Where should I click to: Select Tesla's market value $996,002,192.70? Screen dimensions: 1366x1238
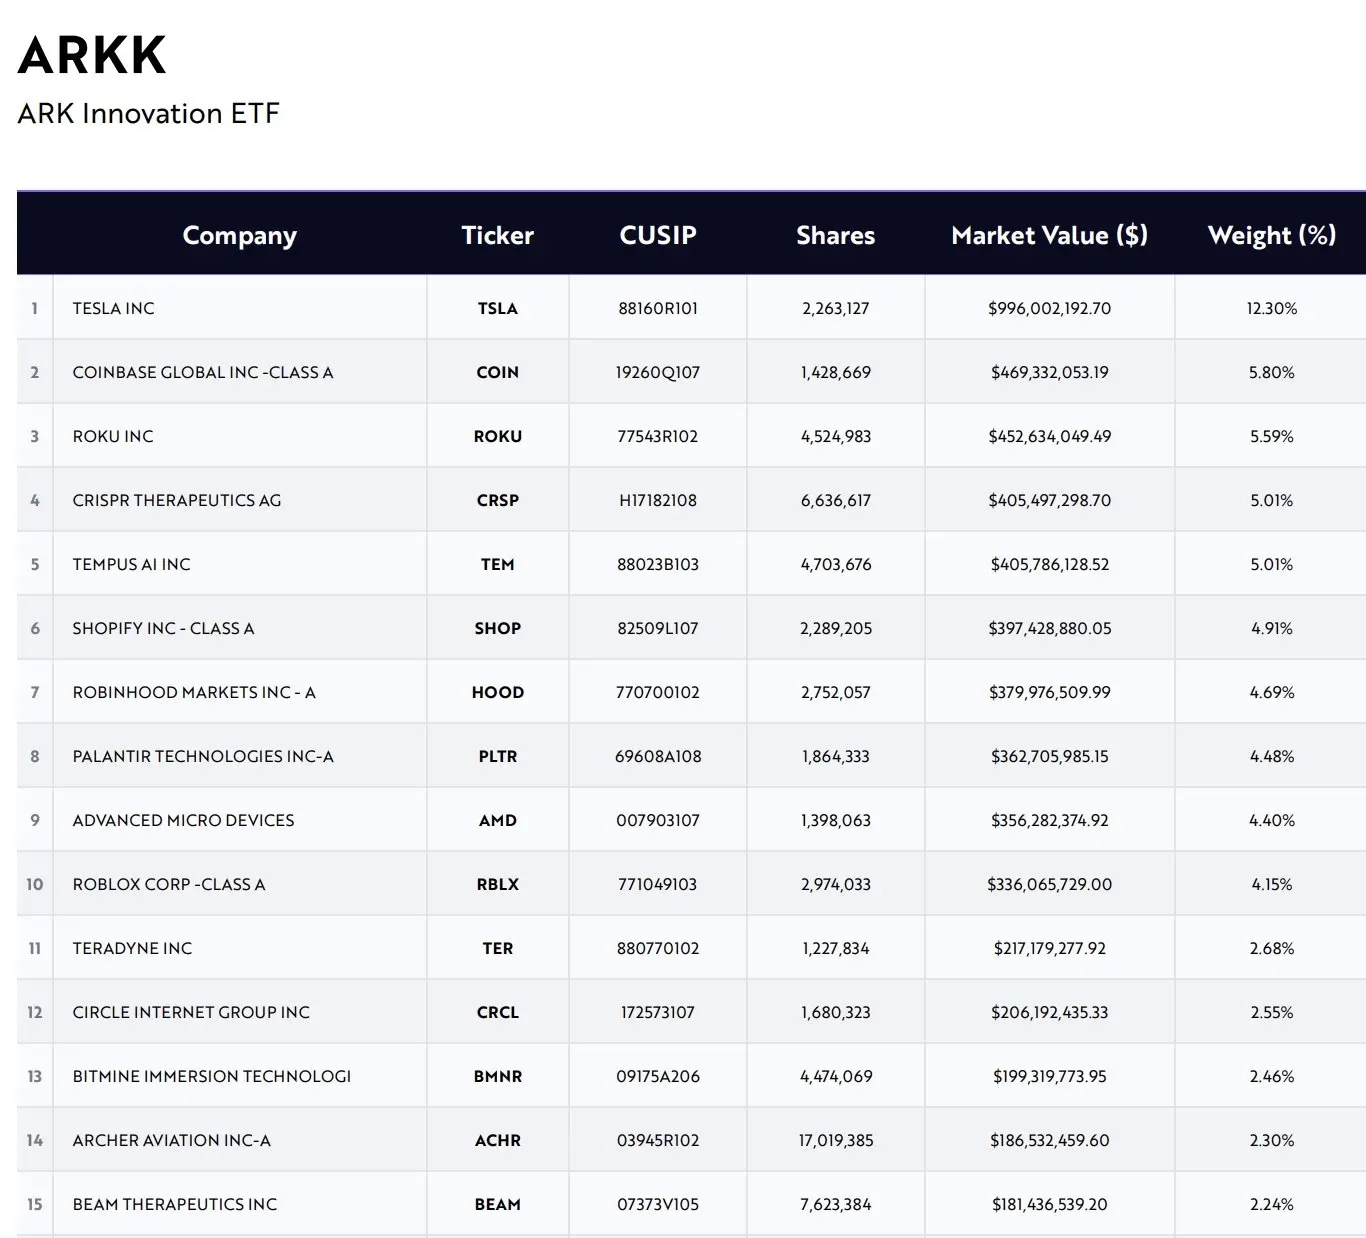pos(1049,308)
